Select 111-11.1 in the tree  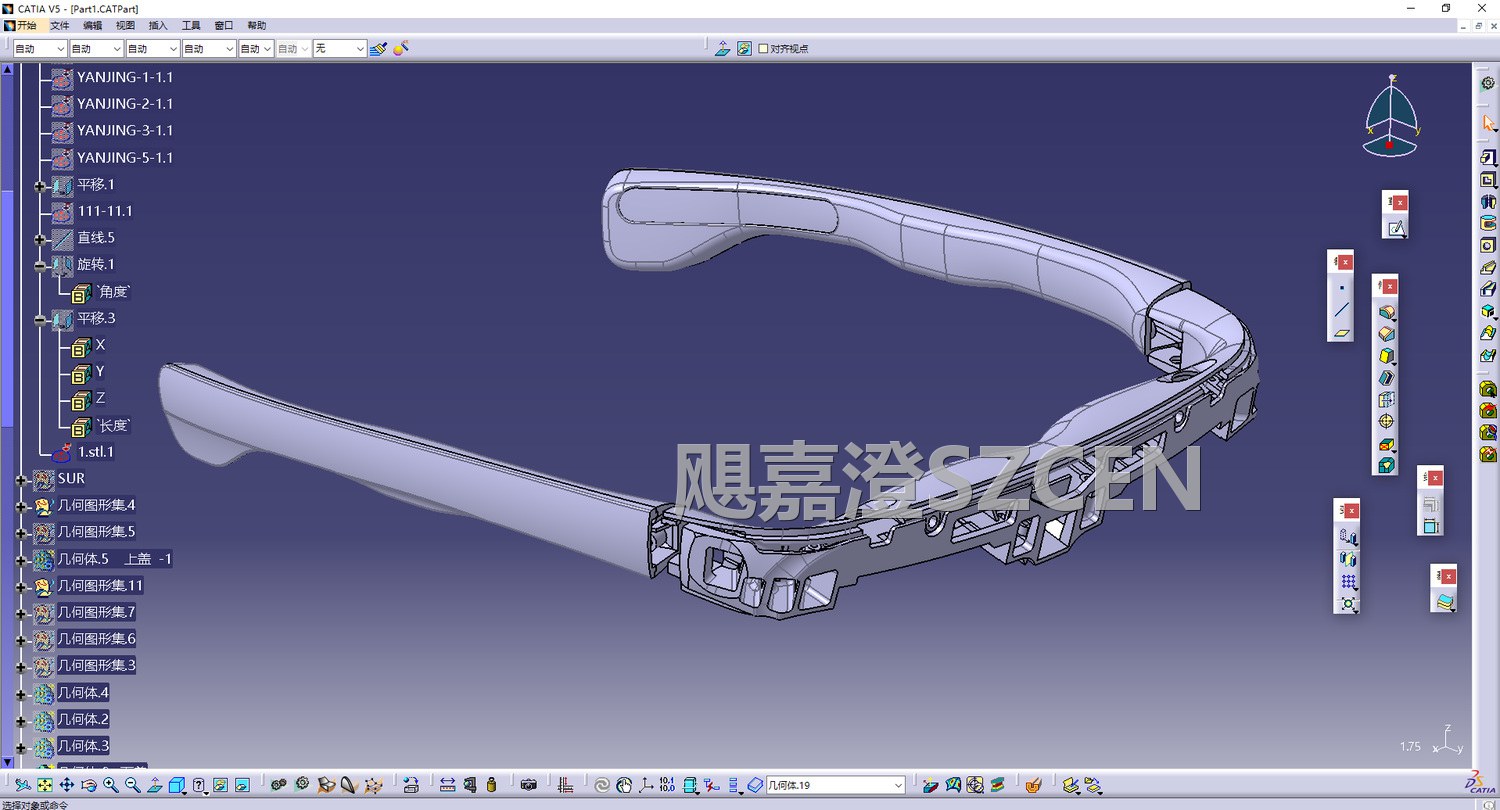105,211
